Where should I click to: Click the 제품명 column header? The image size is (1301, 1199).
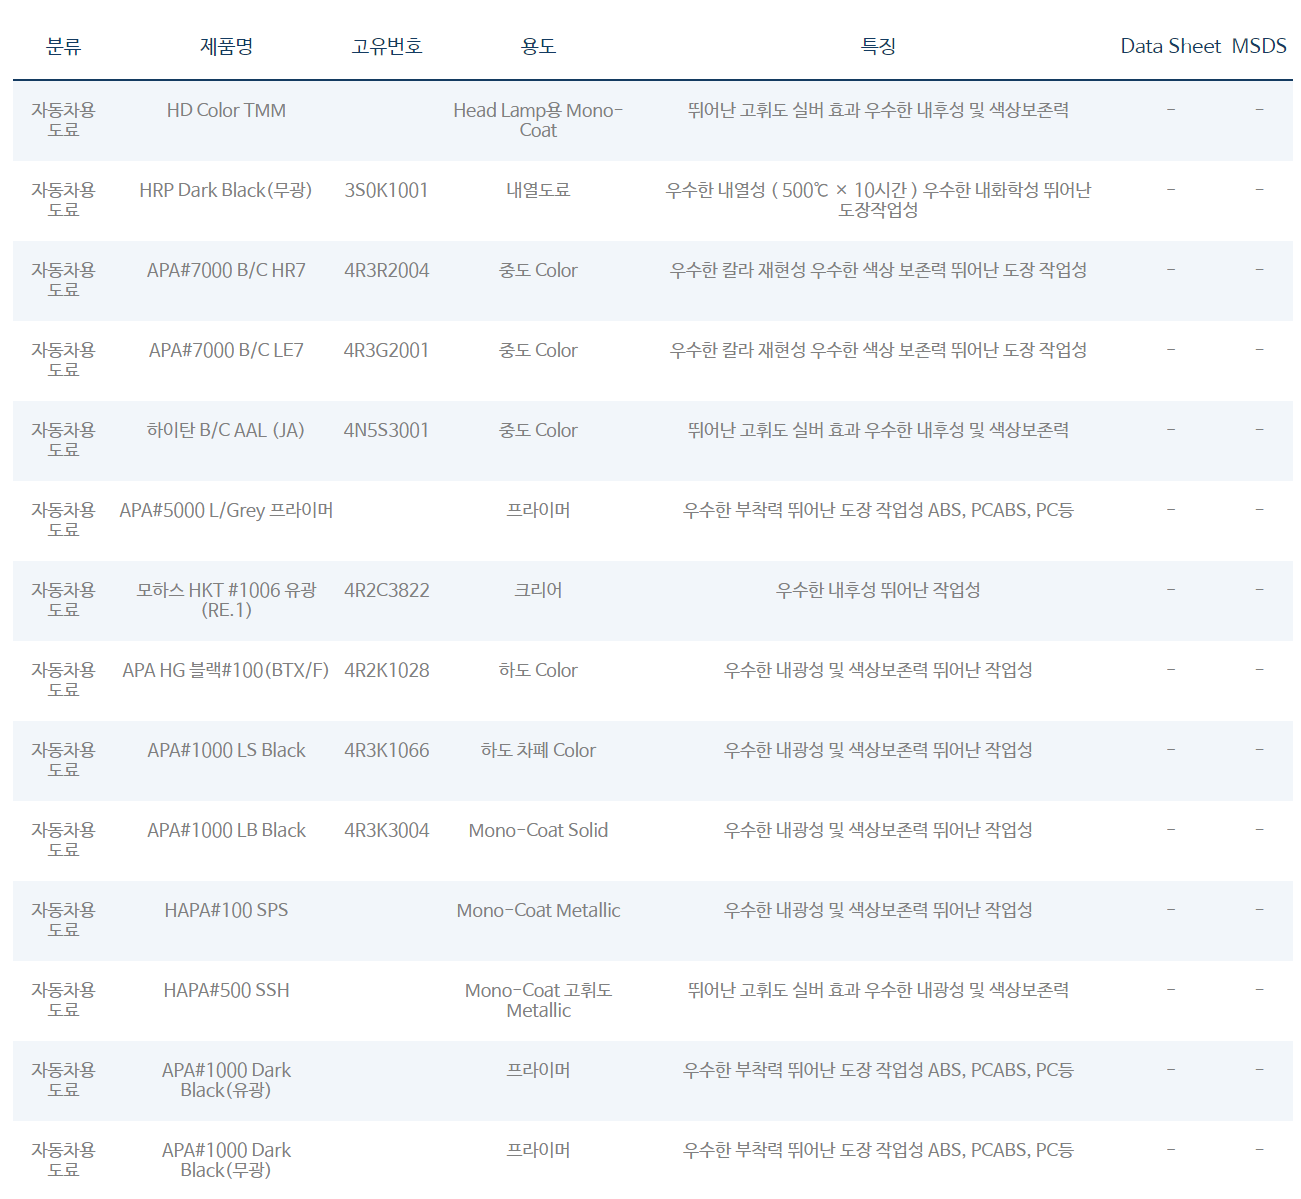tap(226, 46)
